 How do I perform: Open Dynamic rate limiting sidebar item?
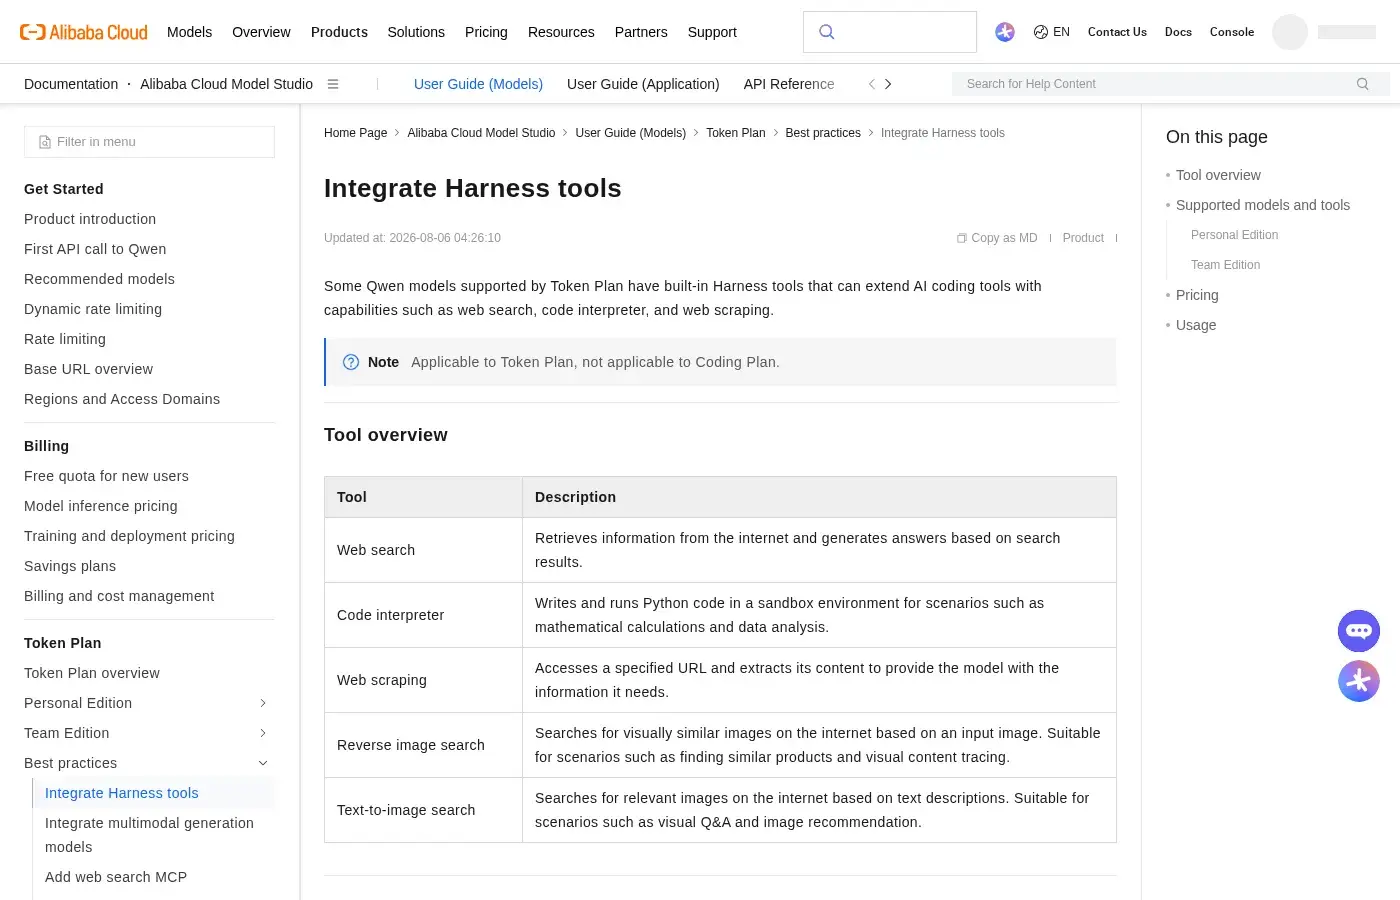tap(93, 309)
